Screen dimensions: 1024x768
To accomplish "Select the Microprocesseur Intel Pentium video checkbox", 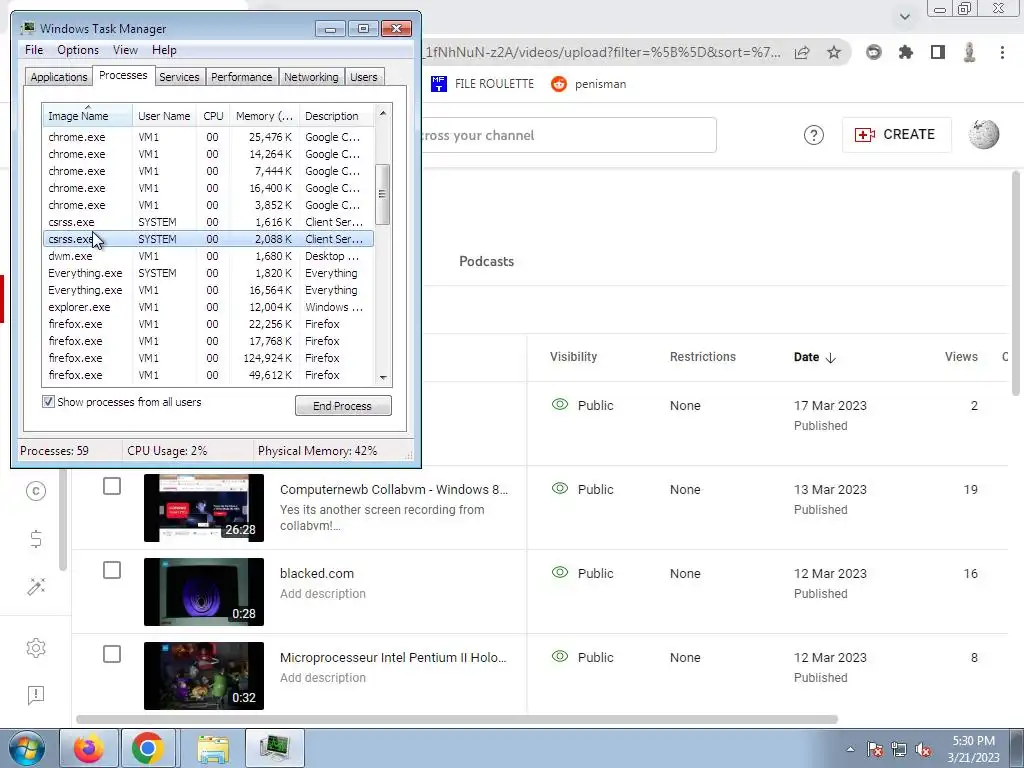I will [112, 654].
